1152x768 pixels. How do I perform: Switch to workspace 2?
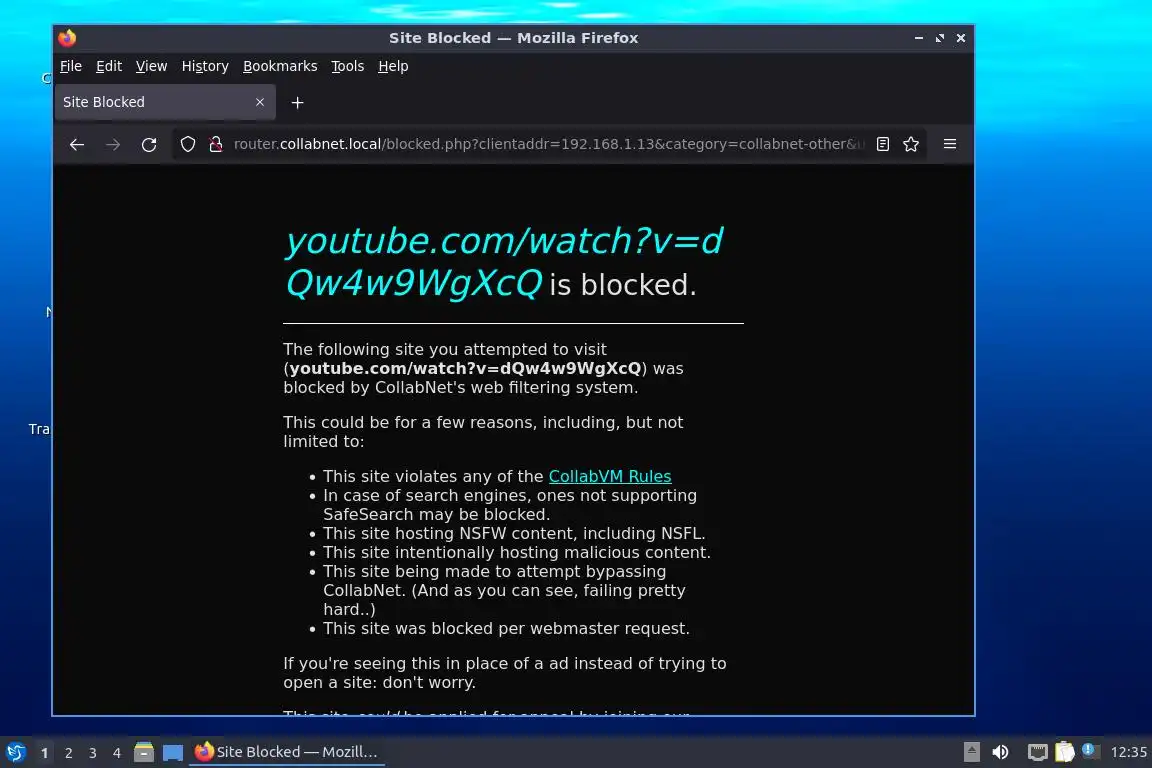68,753
